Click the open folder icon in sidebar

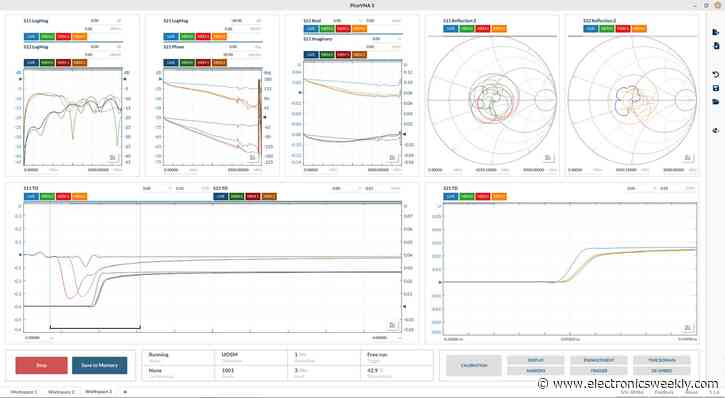[716, 102]
